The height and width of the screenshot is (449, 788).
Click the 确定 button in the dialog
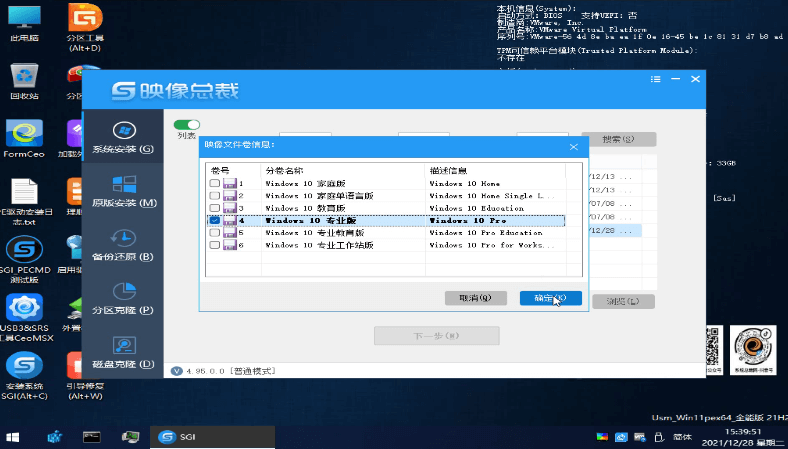click(x=551, y=298)
